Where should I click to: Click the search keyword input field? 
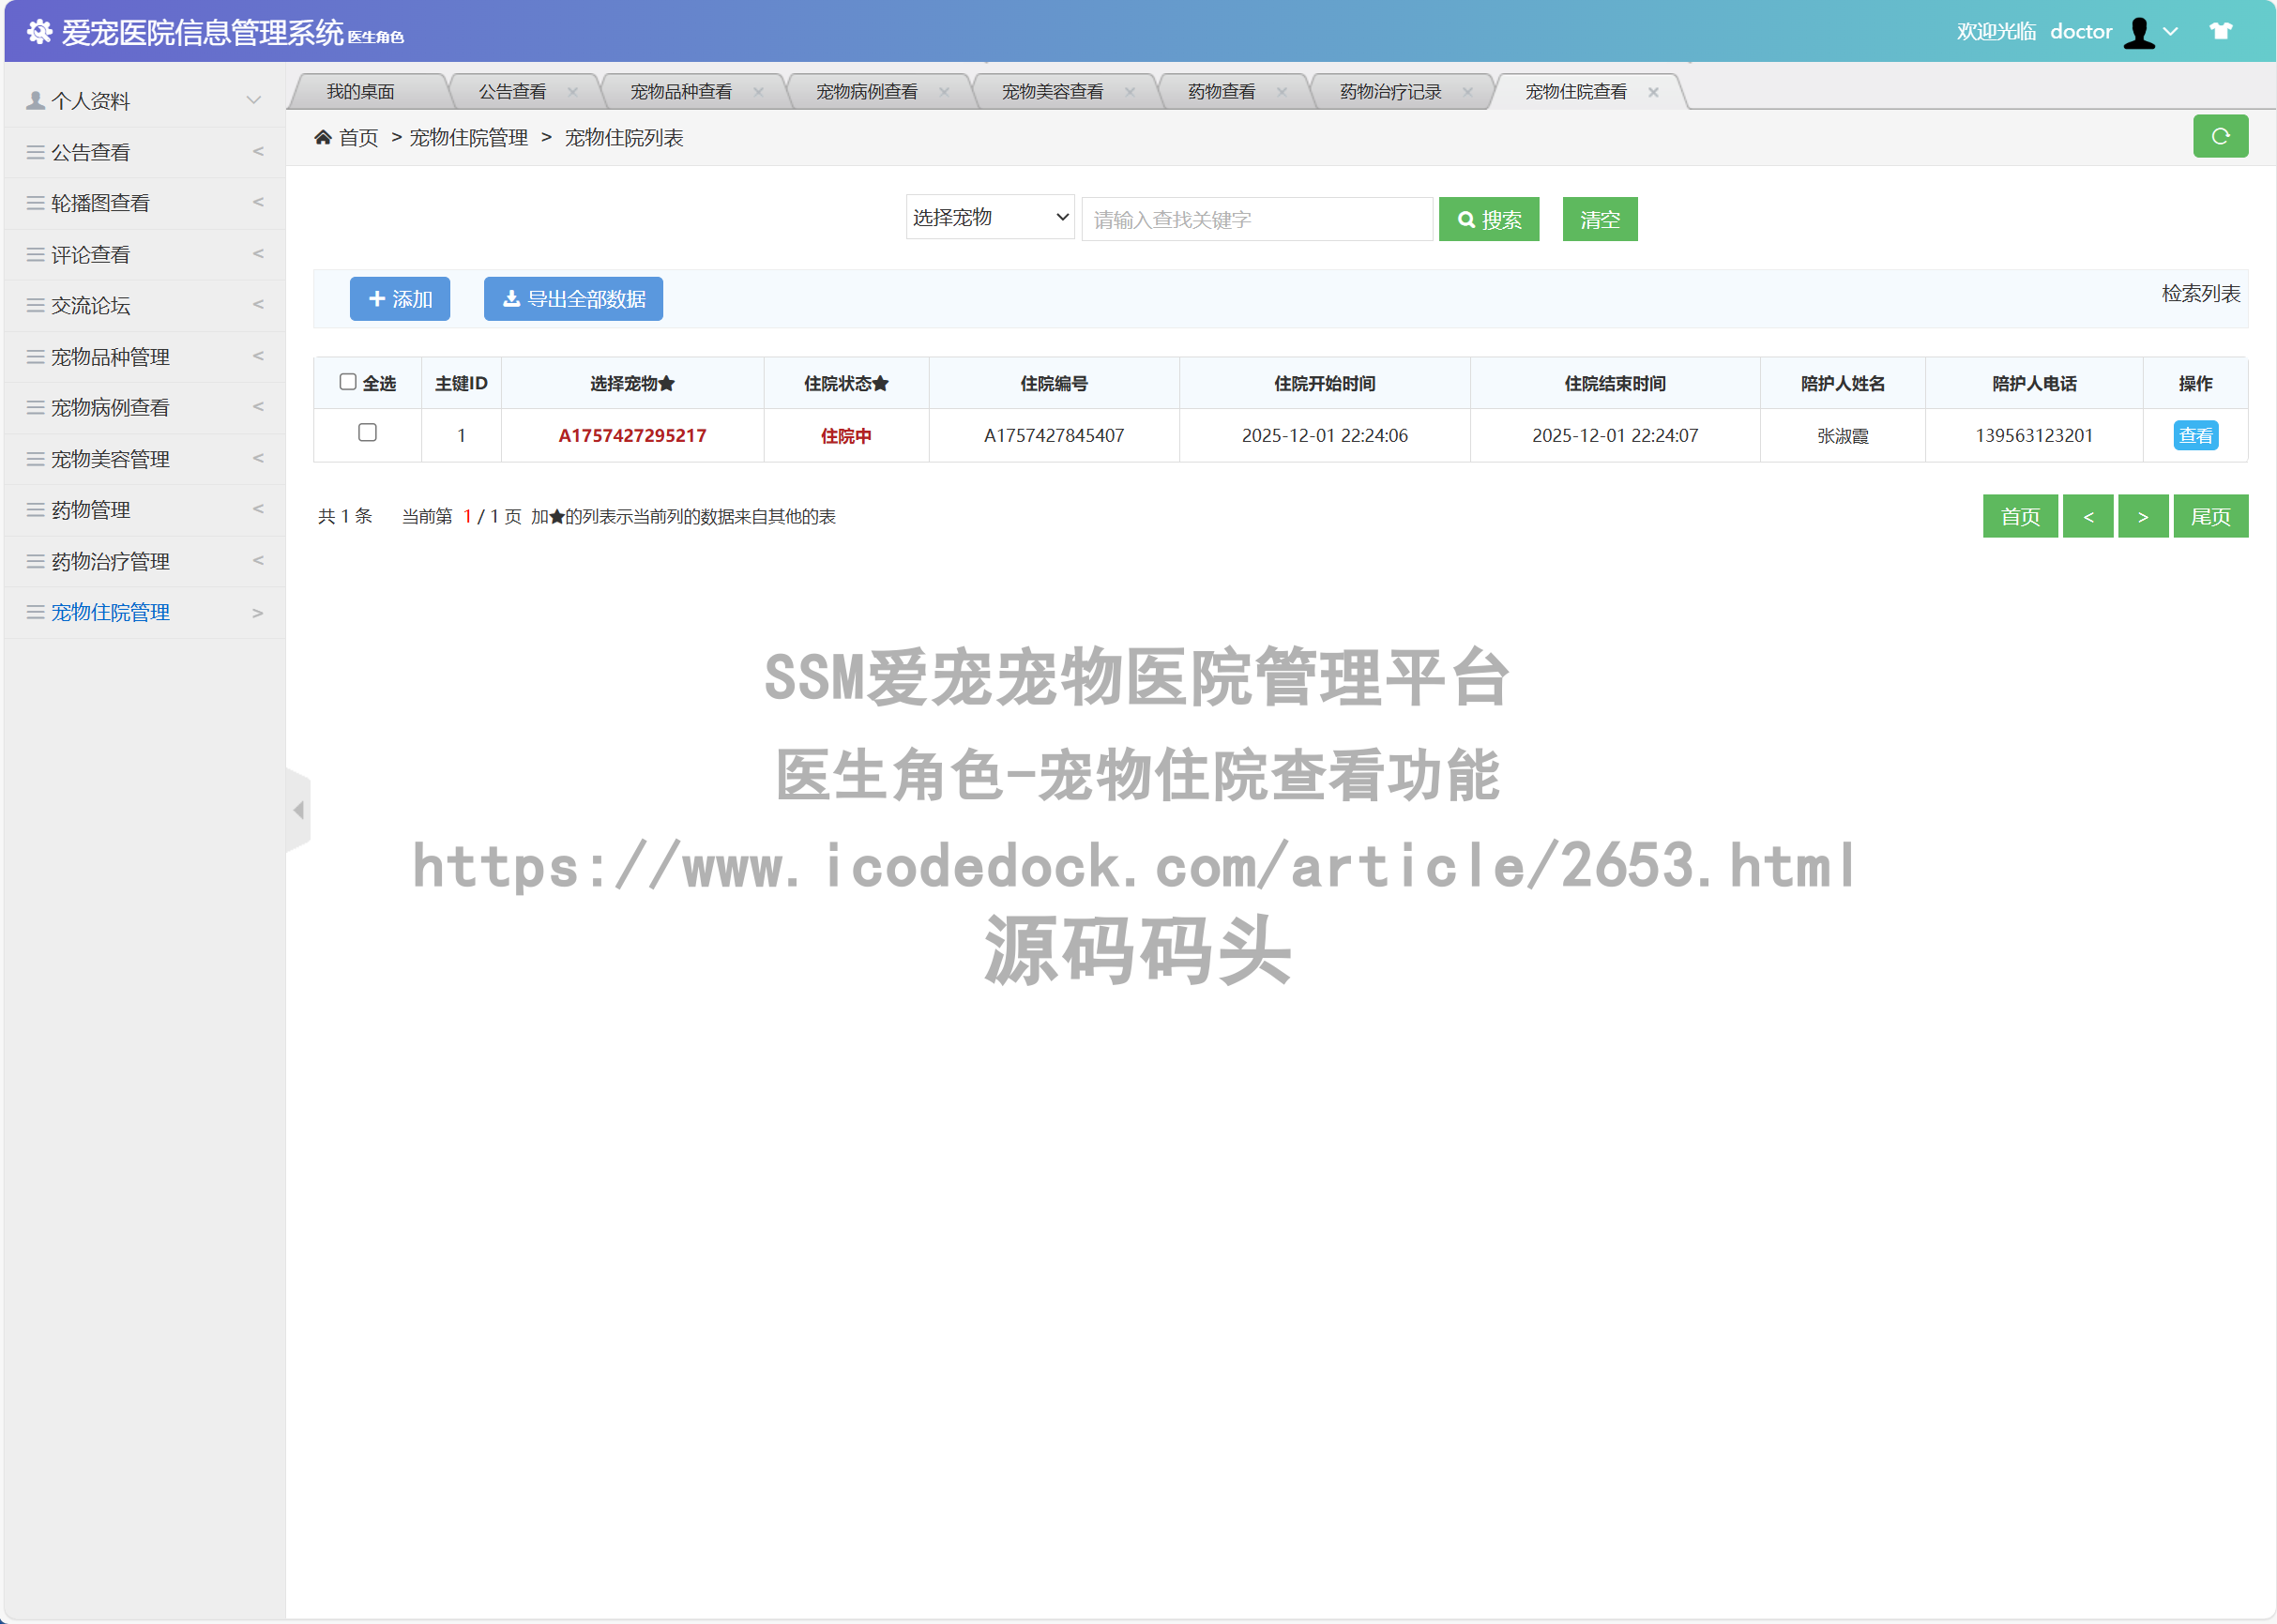pyautogui.click(x=1256, y=219)
